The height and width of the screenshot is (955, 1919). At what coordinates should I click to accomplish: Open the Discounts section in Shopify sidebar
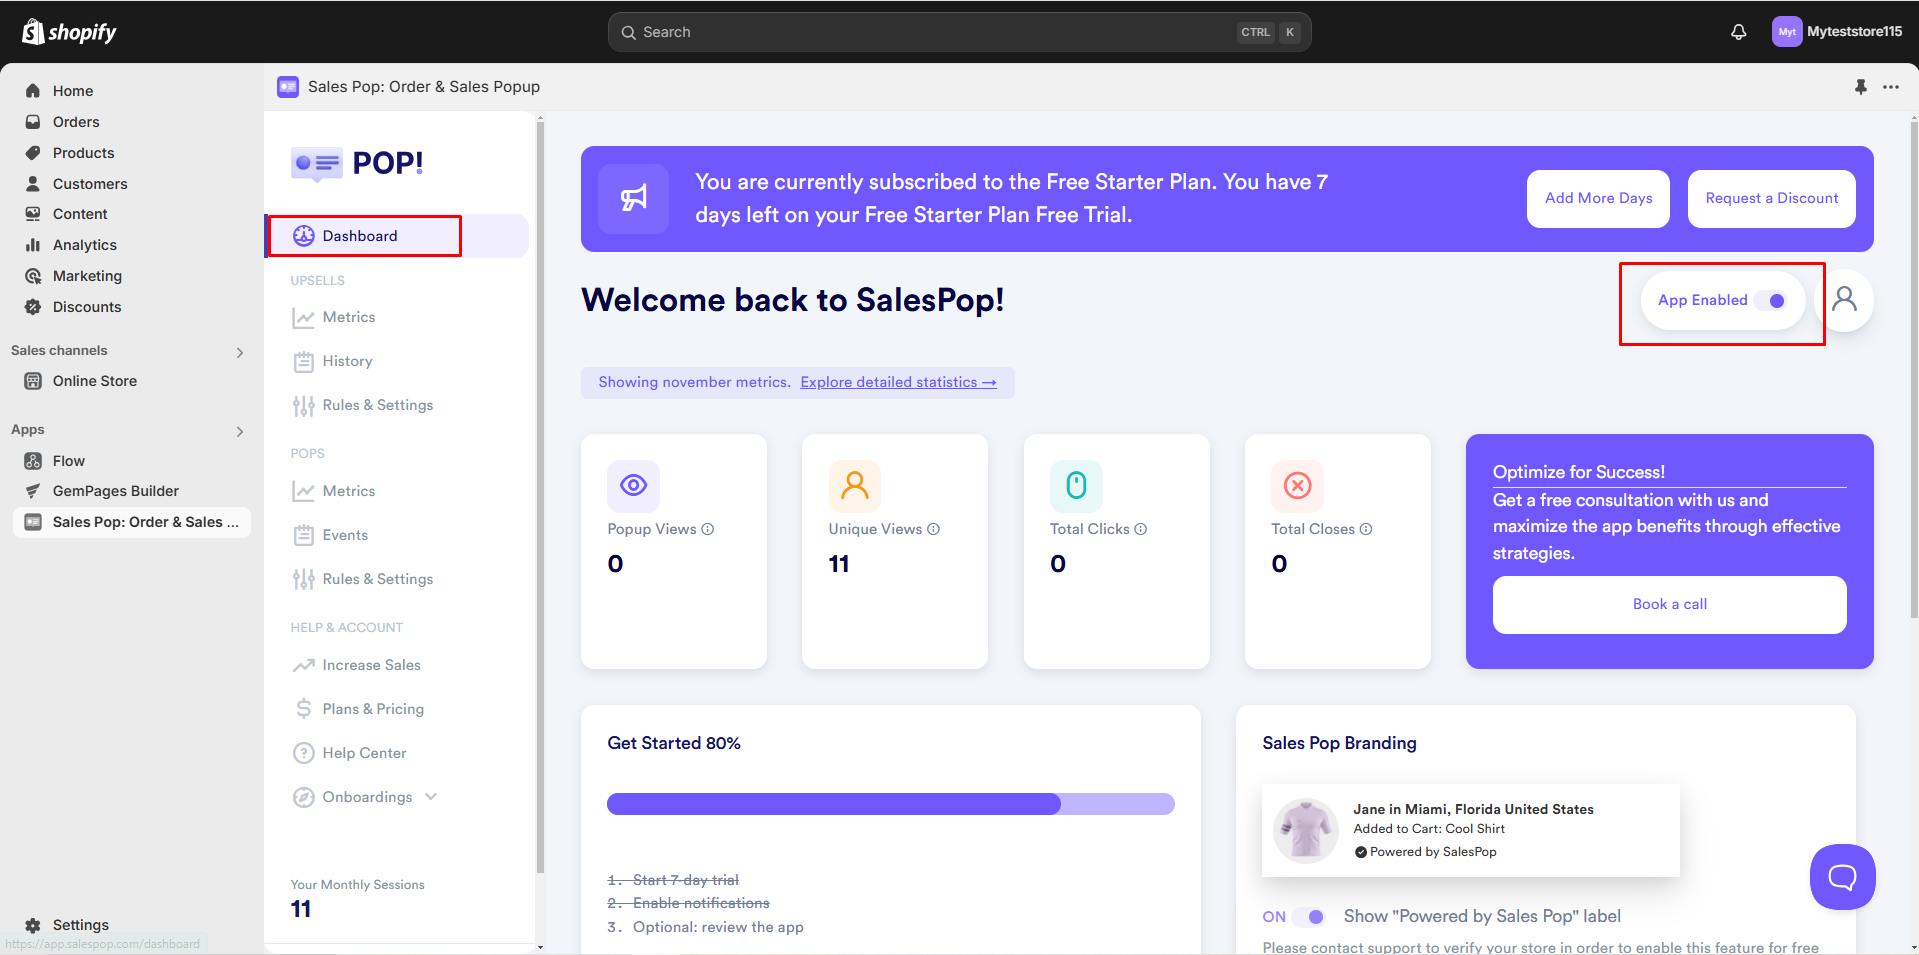tap(86, 307)
